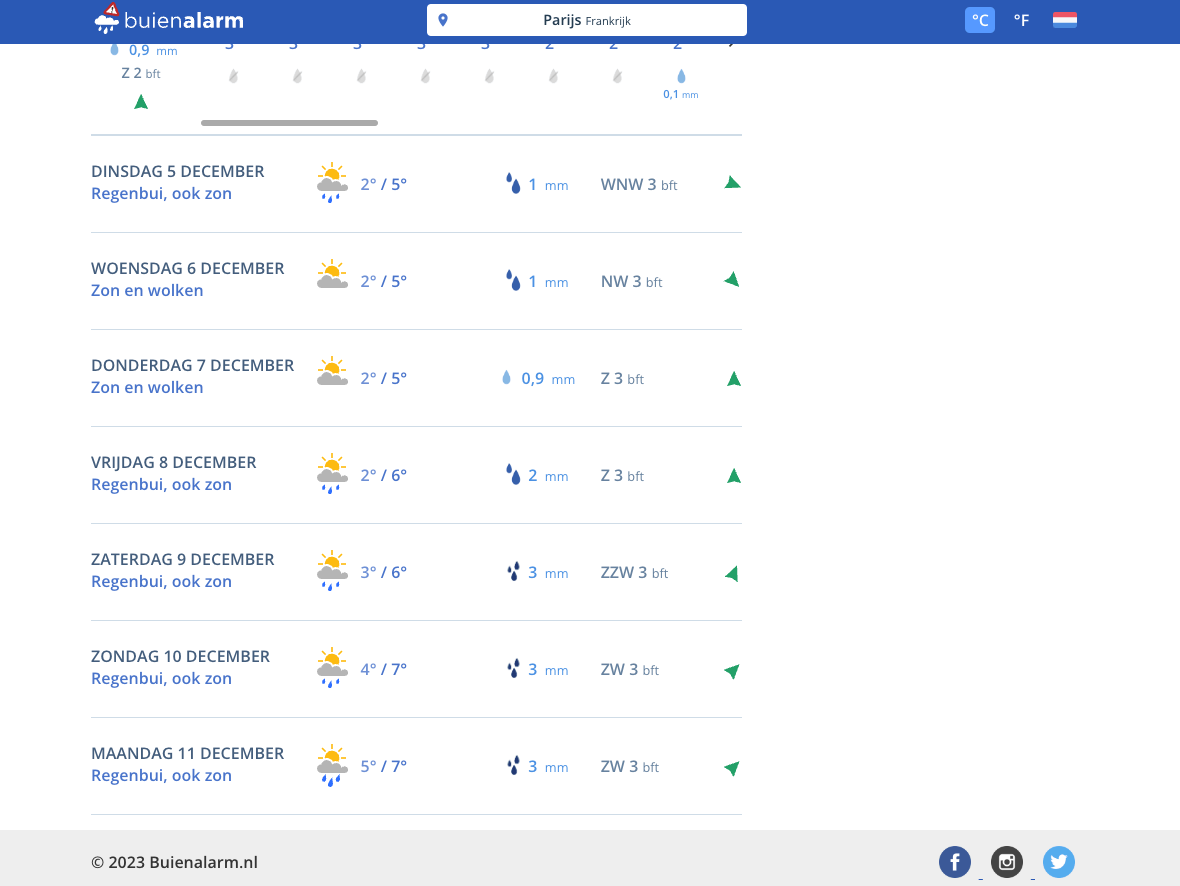Click the buienalarm logo in header
Image resolution: width=1180 pixels, height=886 pixels.
pyautogui.click(x=169, y=20)
